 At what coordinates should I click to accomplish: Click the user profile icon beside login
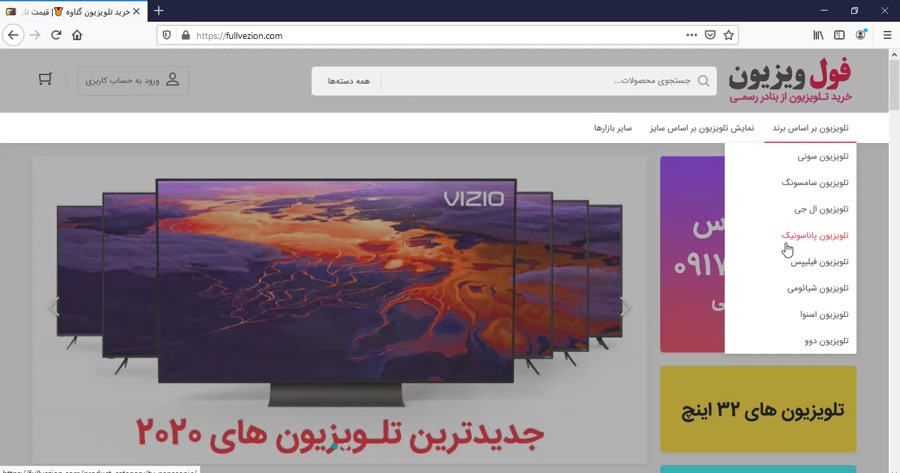pyautogui.click(x=172, y=80)
